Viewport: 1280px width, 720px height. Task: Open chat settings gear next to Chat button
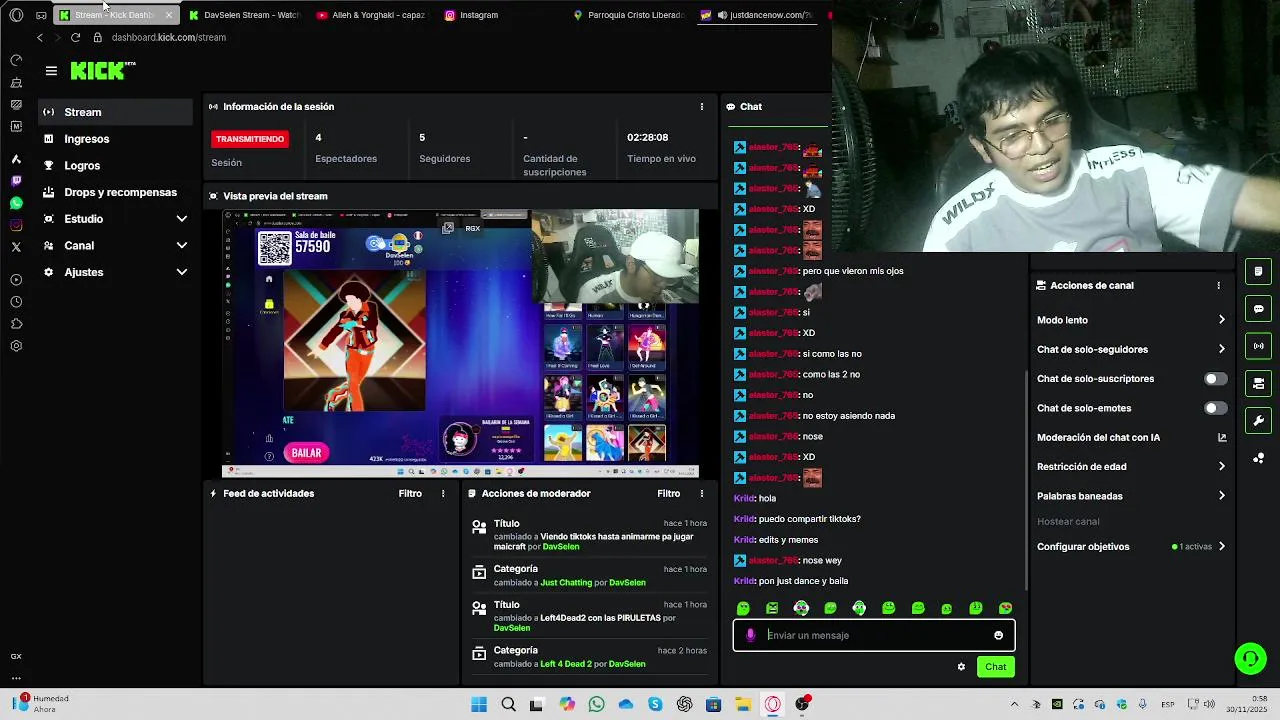click(961, 667)
